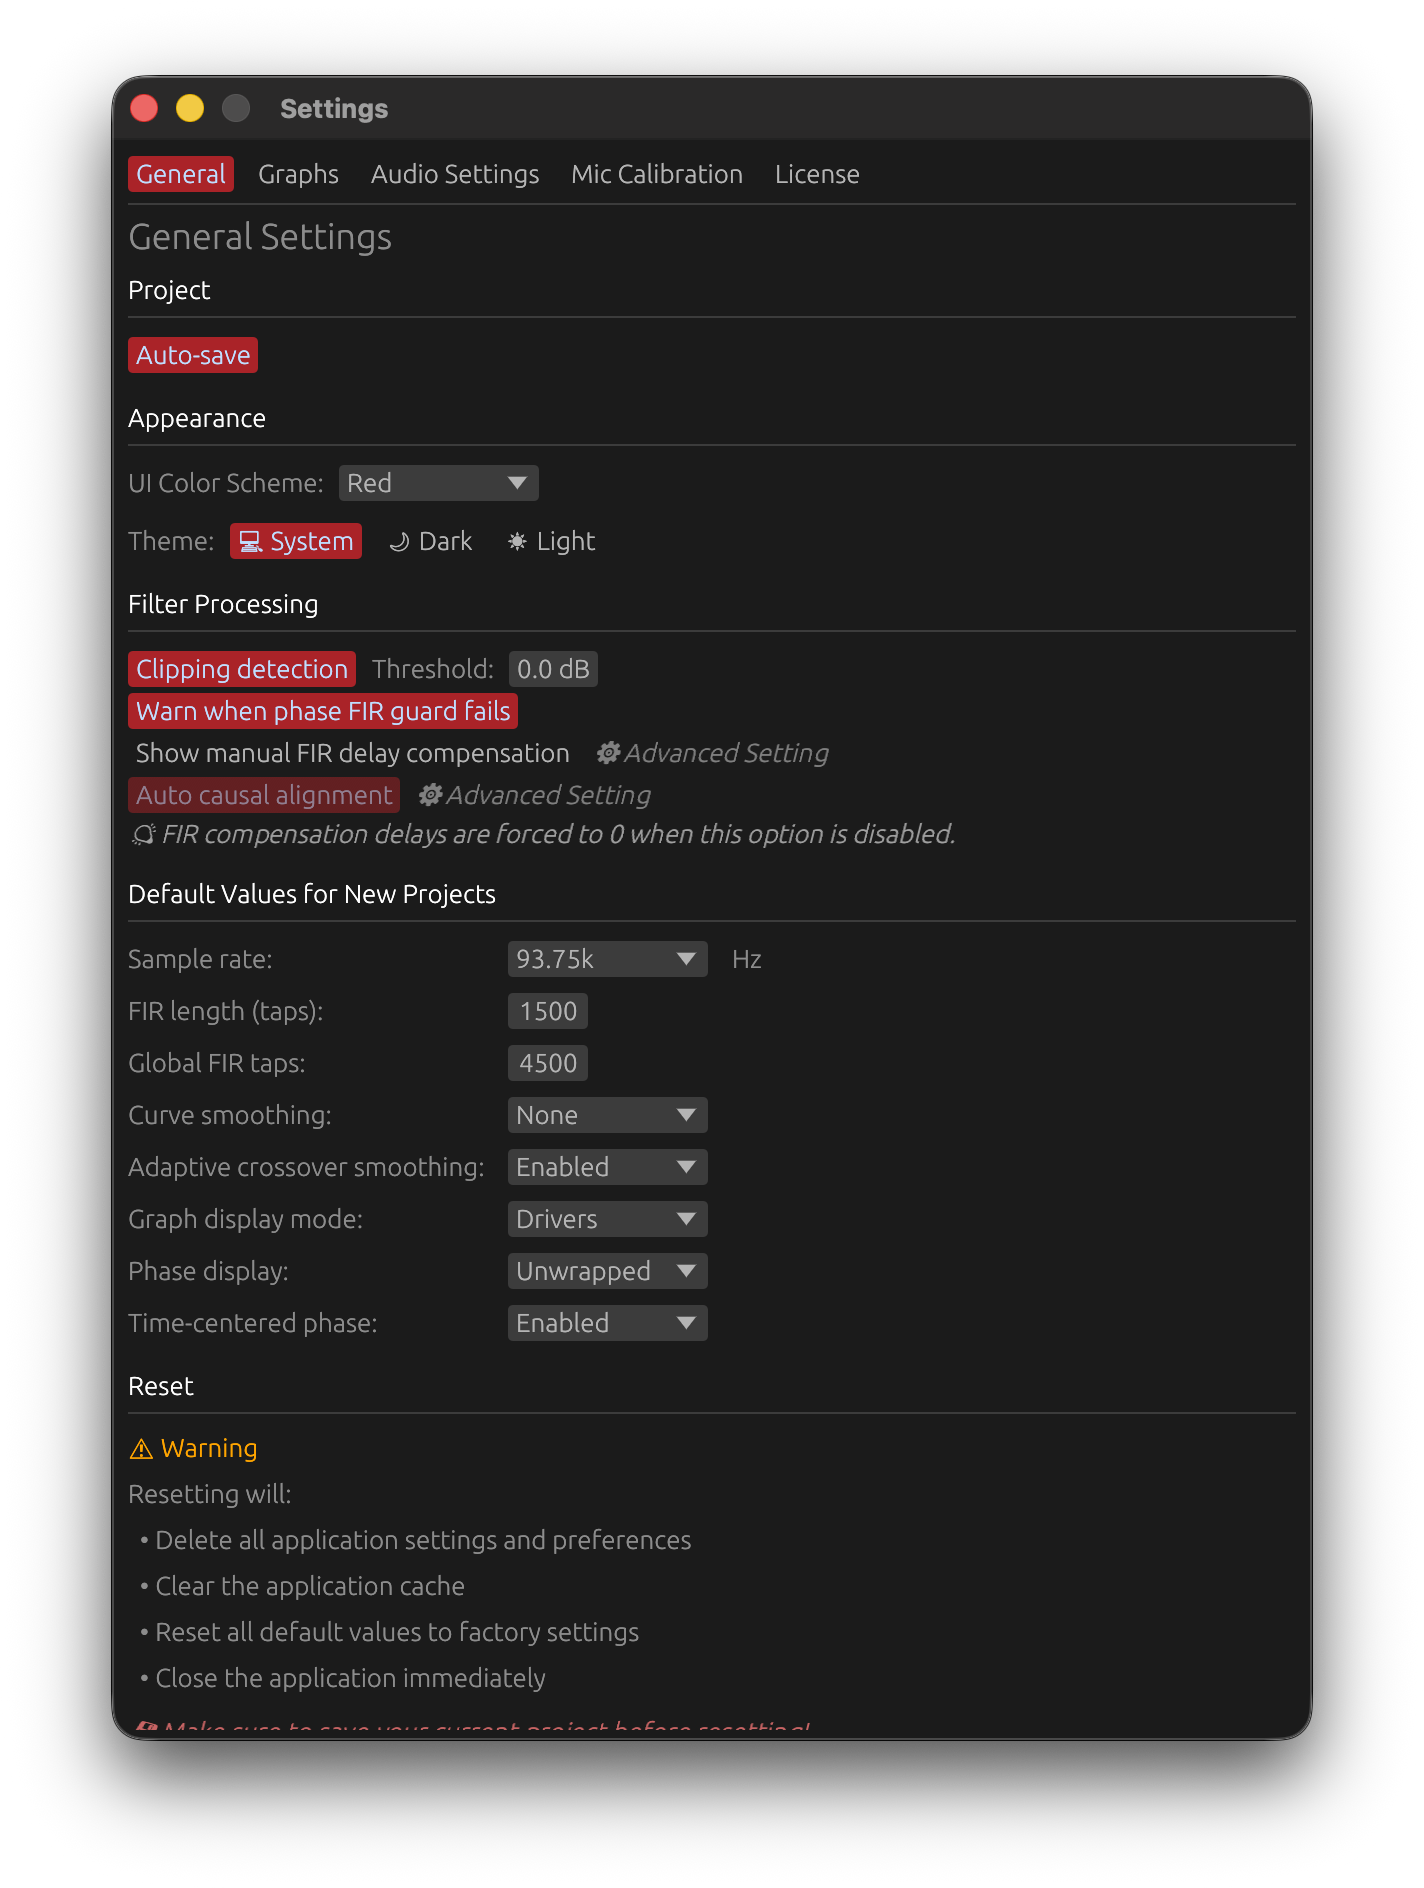Click the monitor icon on System theme

[250, 542]
